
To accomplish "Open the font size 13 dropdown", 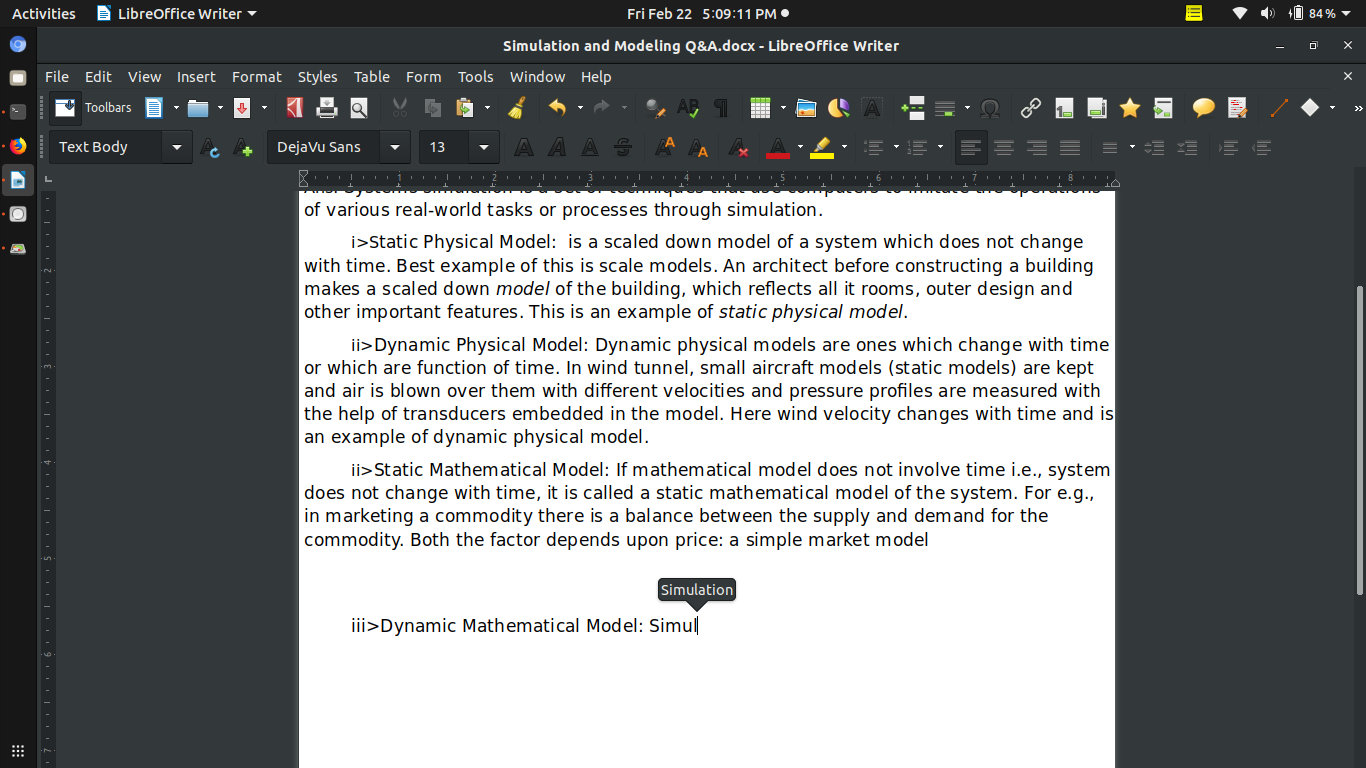I will pyautogui.click(x=484, y=148).
